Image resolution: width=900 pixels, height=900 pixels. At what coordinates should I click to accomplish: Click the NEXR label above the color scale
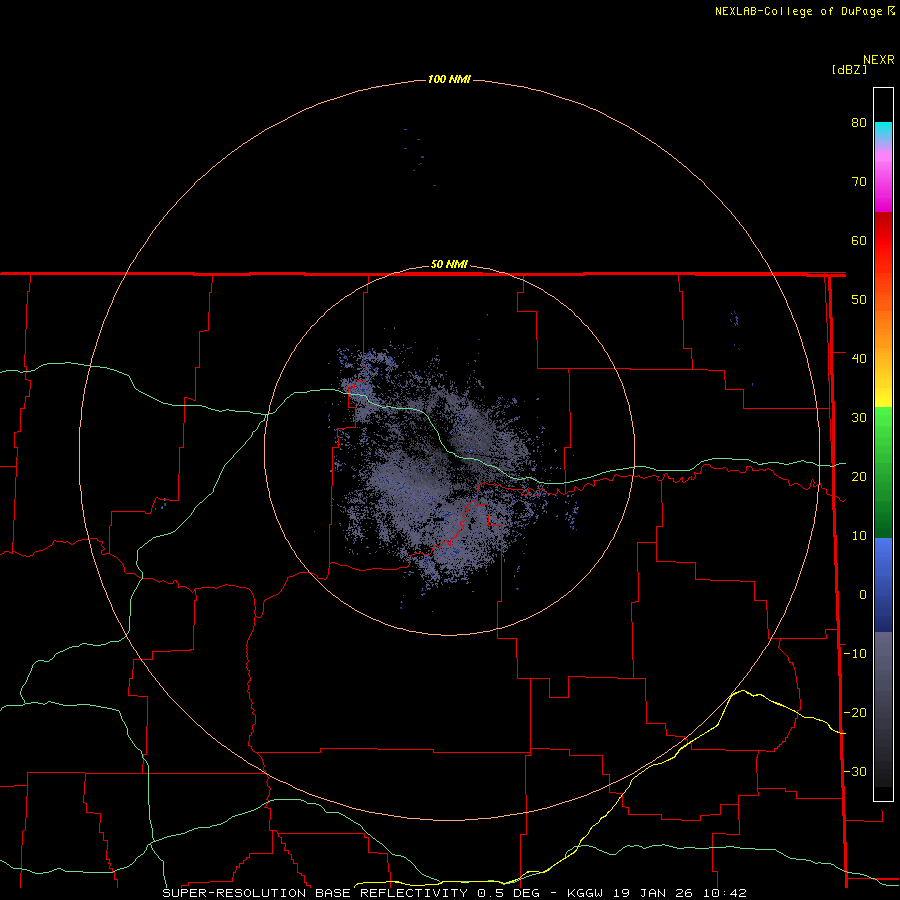pos(879,60)
